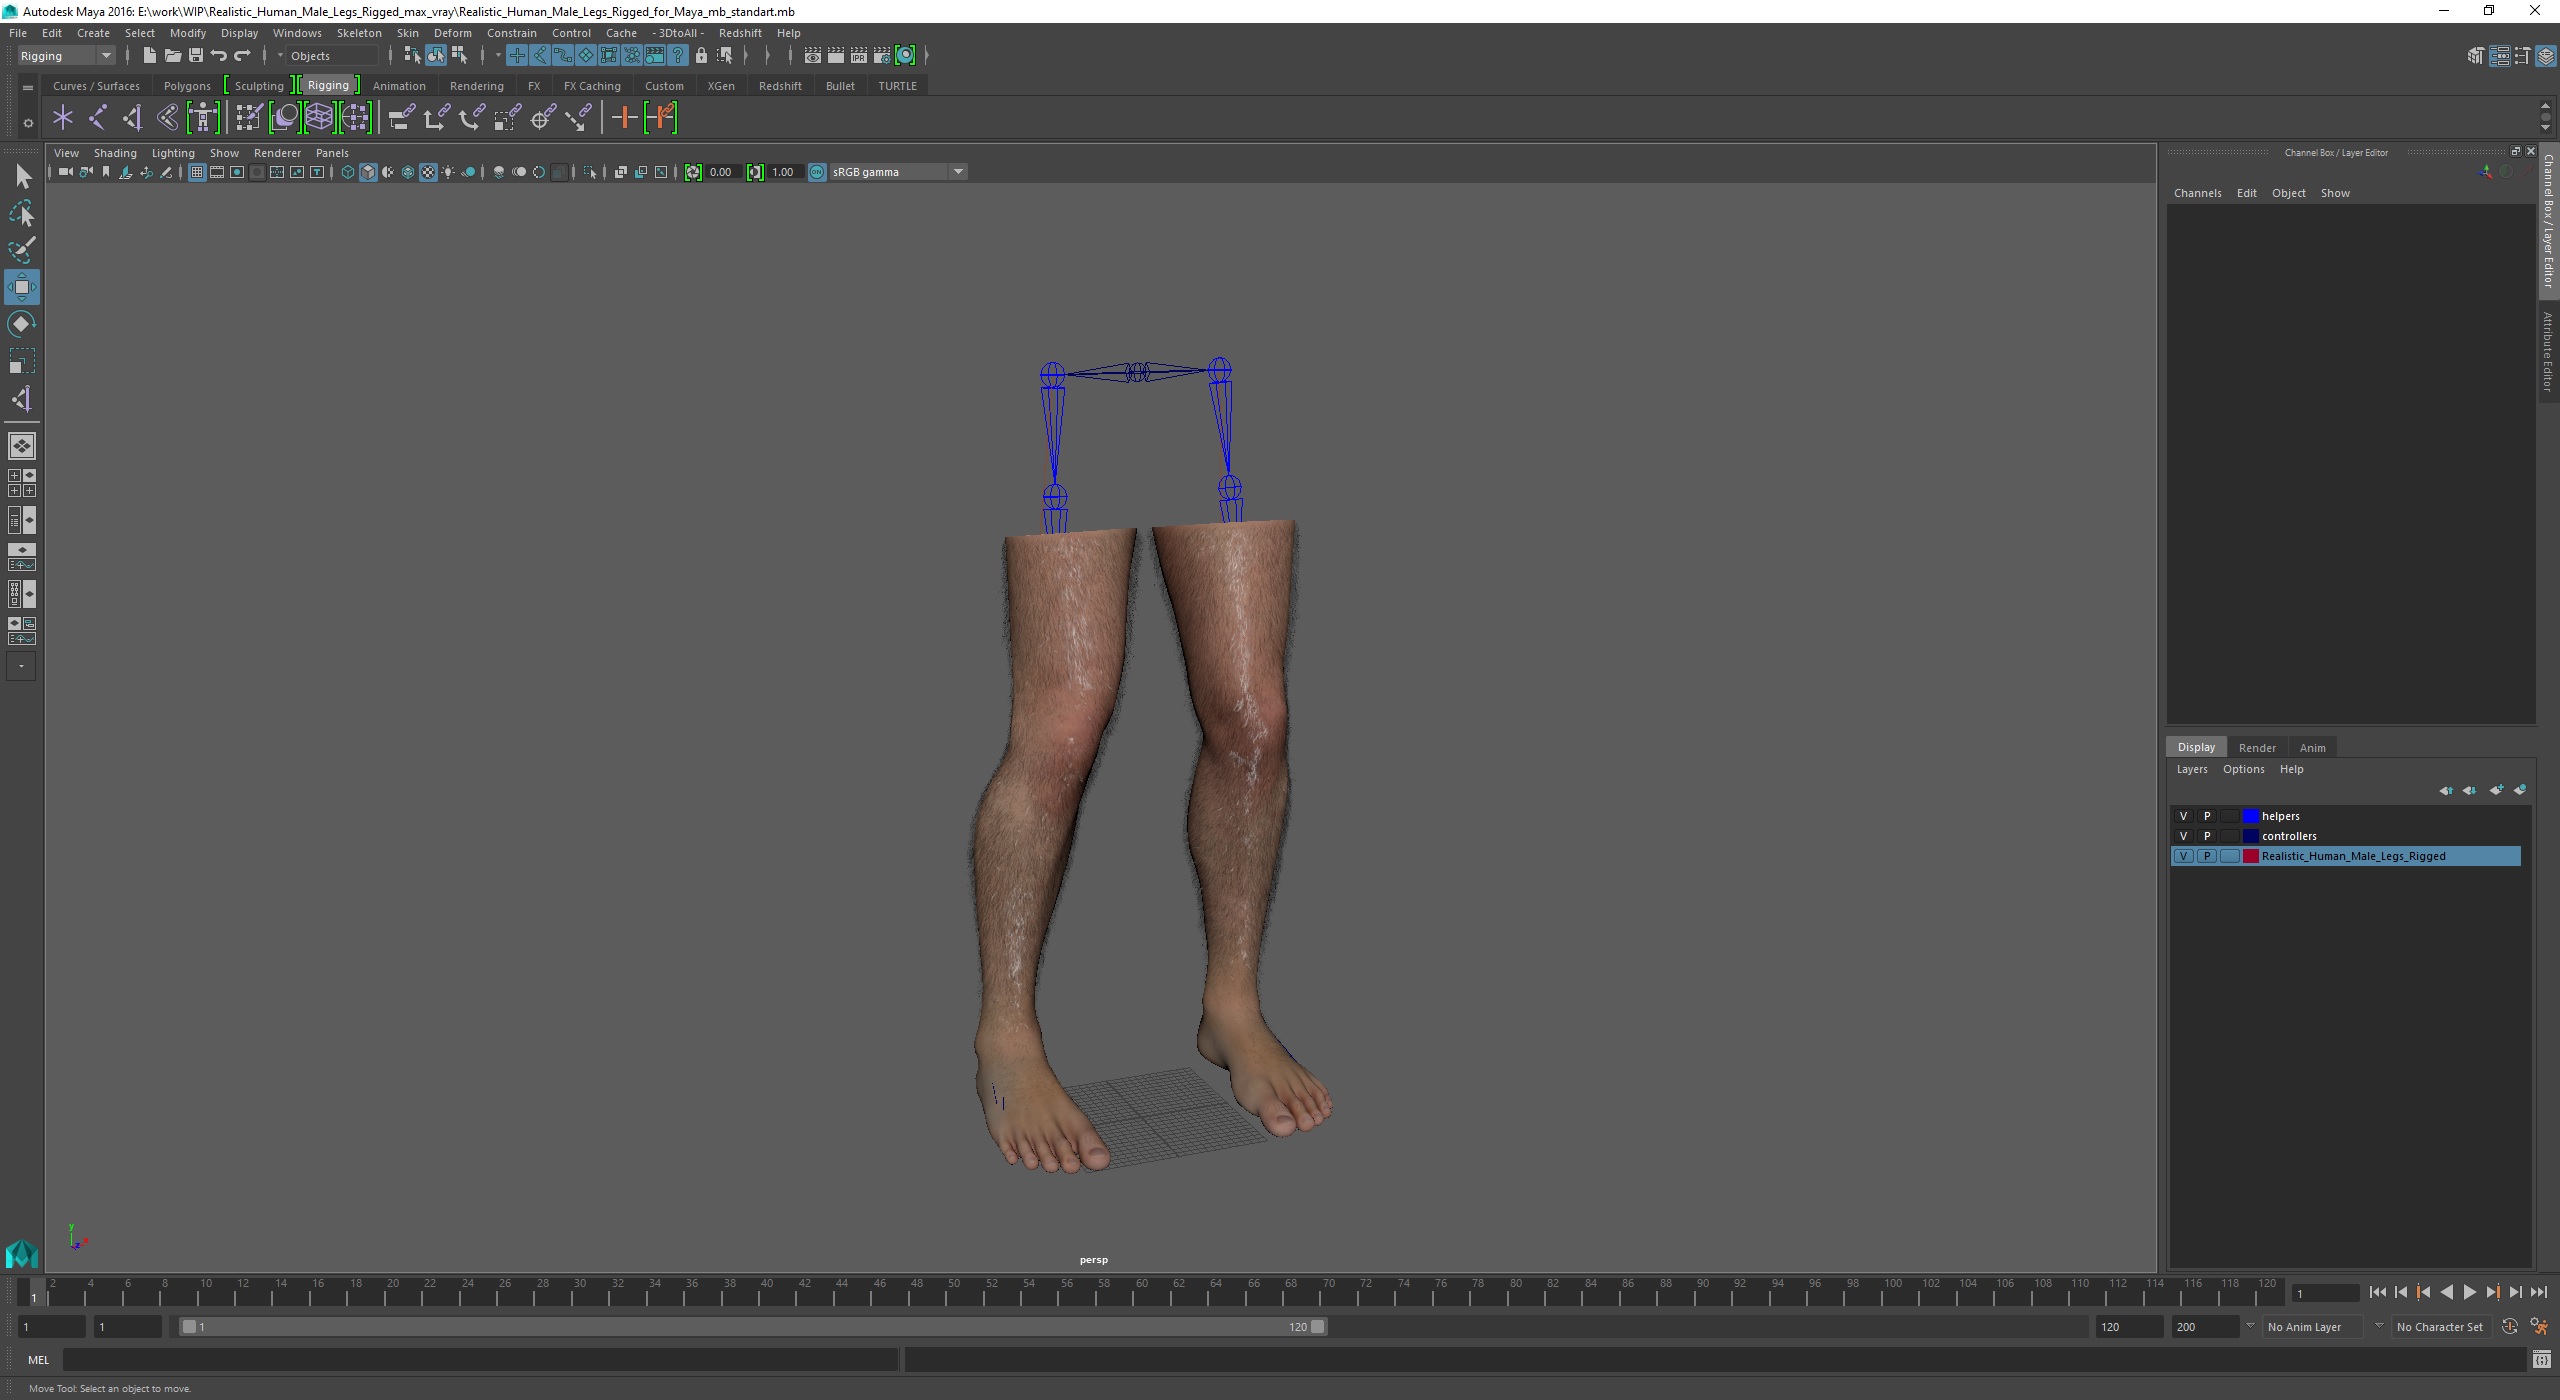The height and width of the screenshot is (1400, 2560).
Task: Click the Create Locator shelf icon
Action: (x=63, y=118)
